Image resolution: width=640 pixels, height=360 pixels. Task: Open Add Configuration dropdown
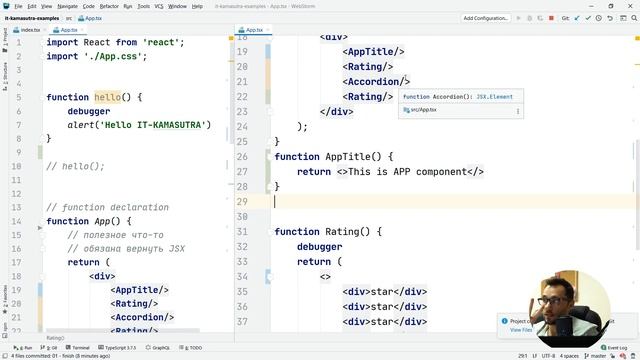[486, 18]
